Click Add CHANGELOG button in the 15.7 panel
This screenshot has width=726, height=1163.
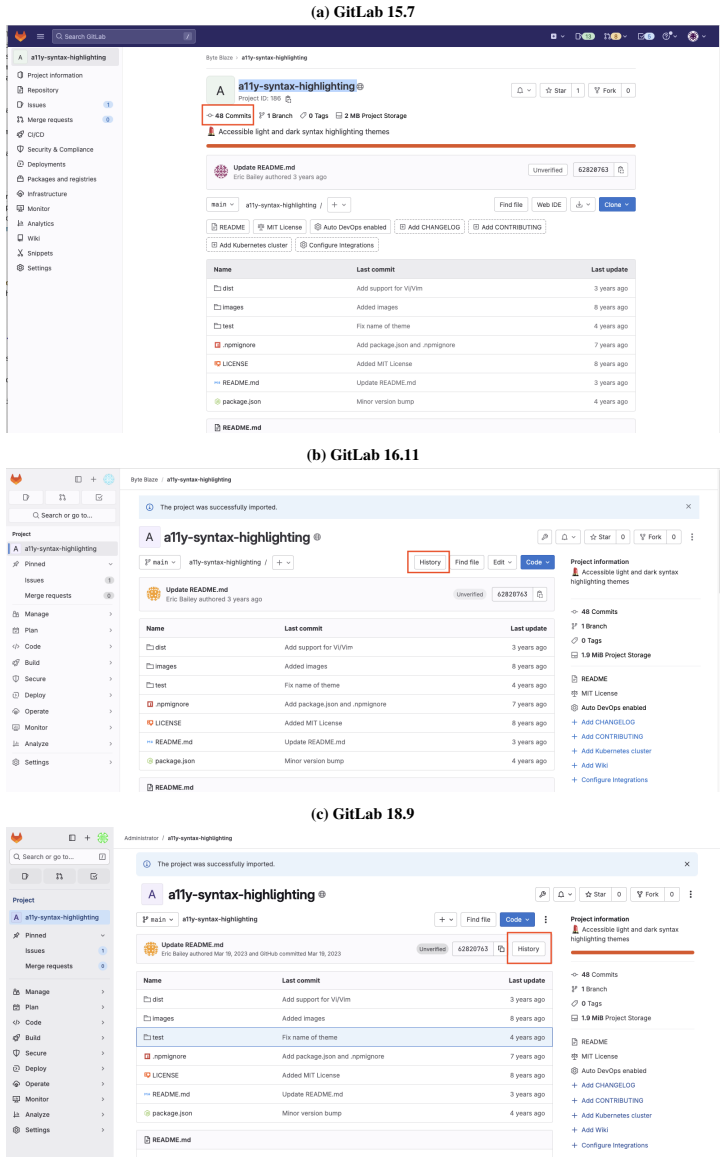click(x=429, y=227)
